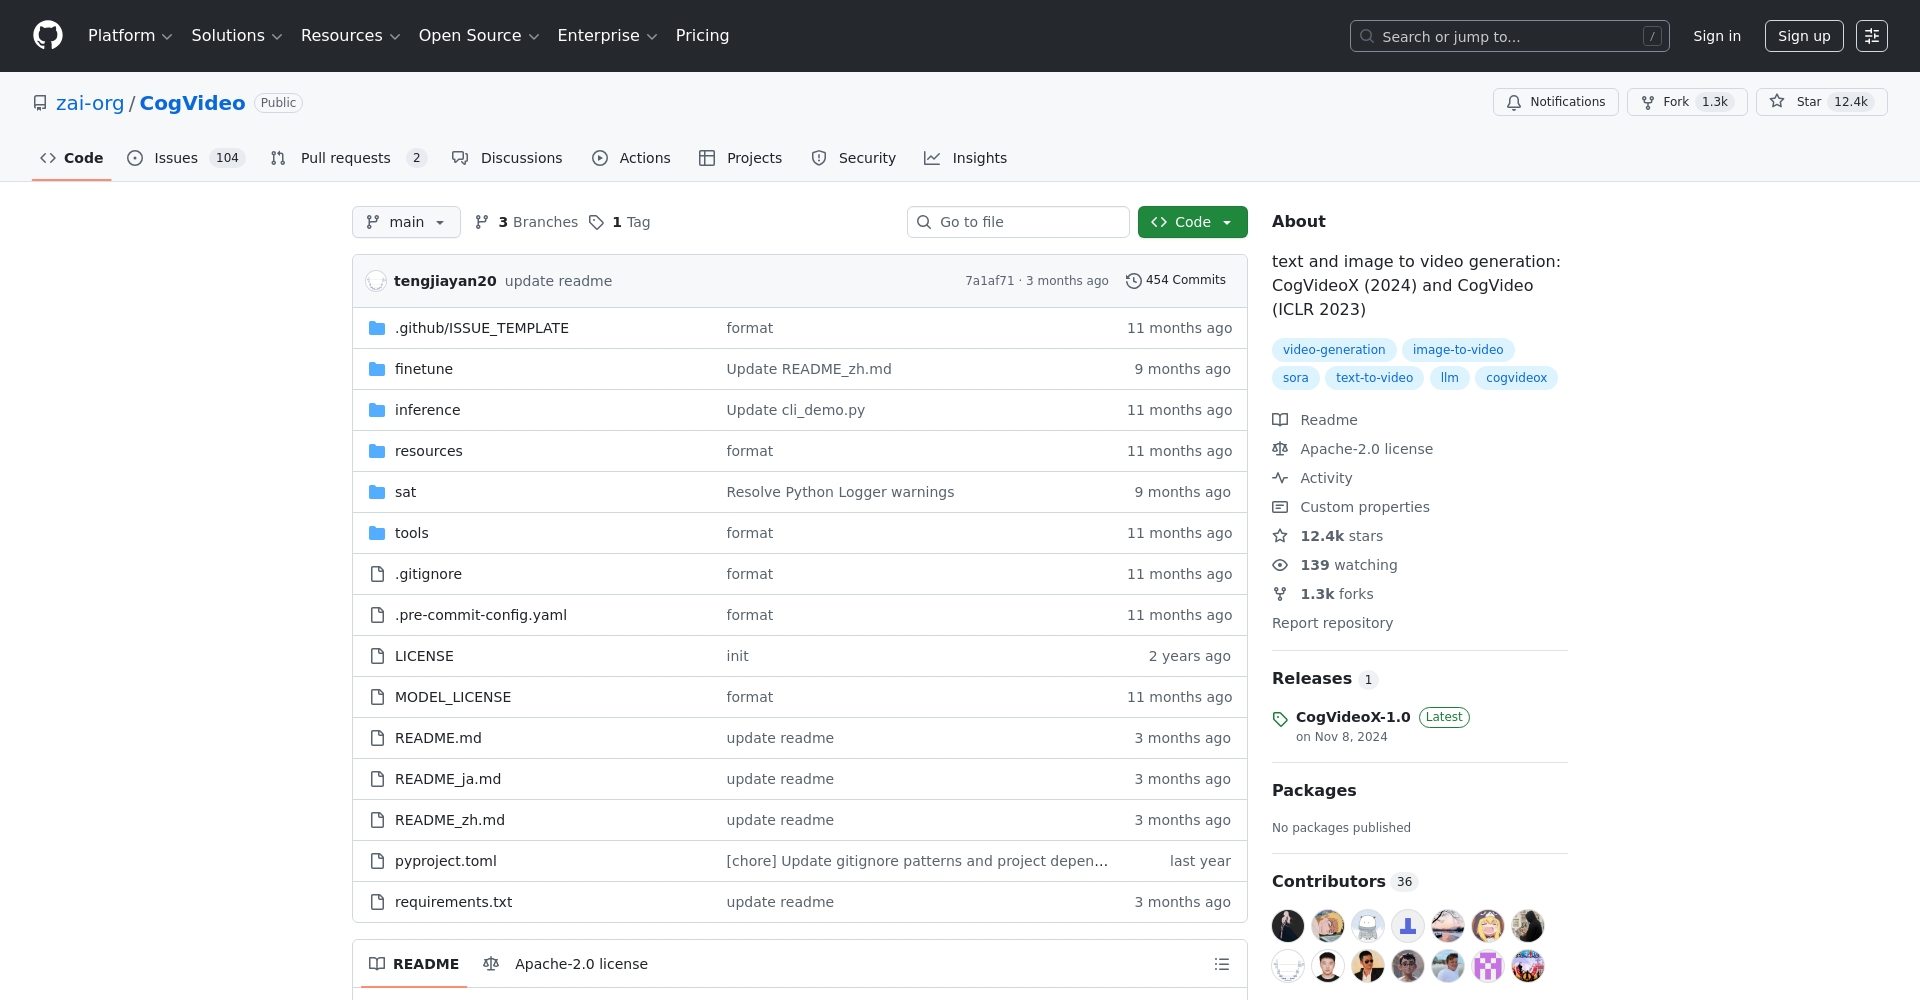Click the commit history clock icon
Viewport: 1920px width, 1000px height.
click(x=1133, y=281)
